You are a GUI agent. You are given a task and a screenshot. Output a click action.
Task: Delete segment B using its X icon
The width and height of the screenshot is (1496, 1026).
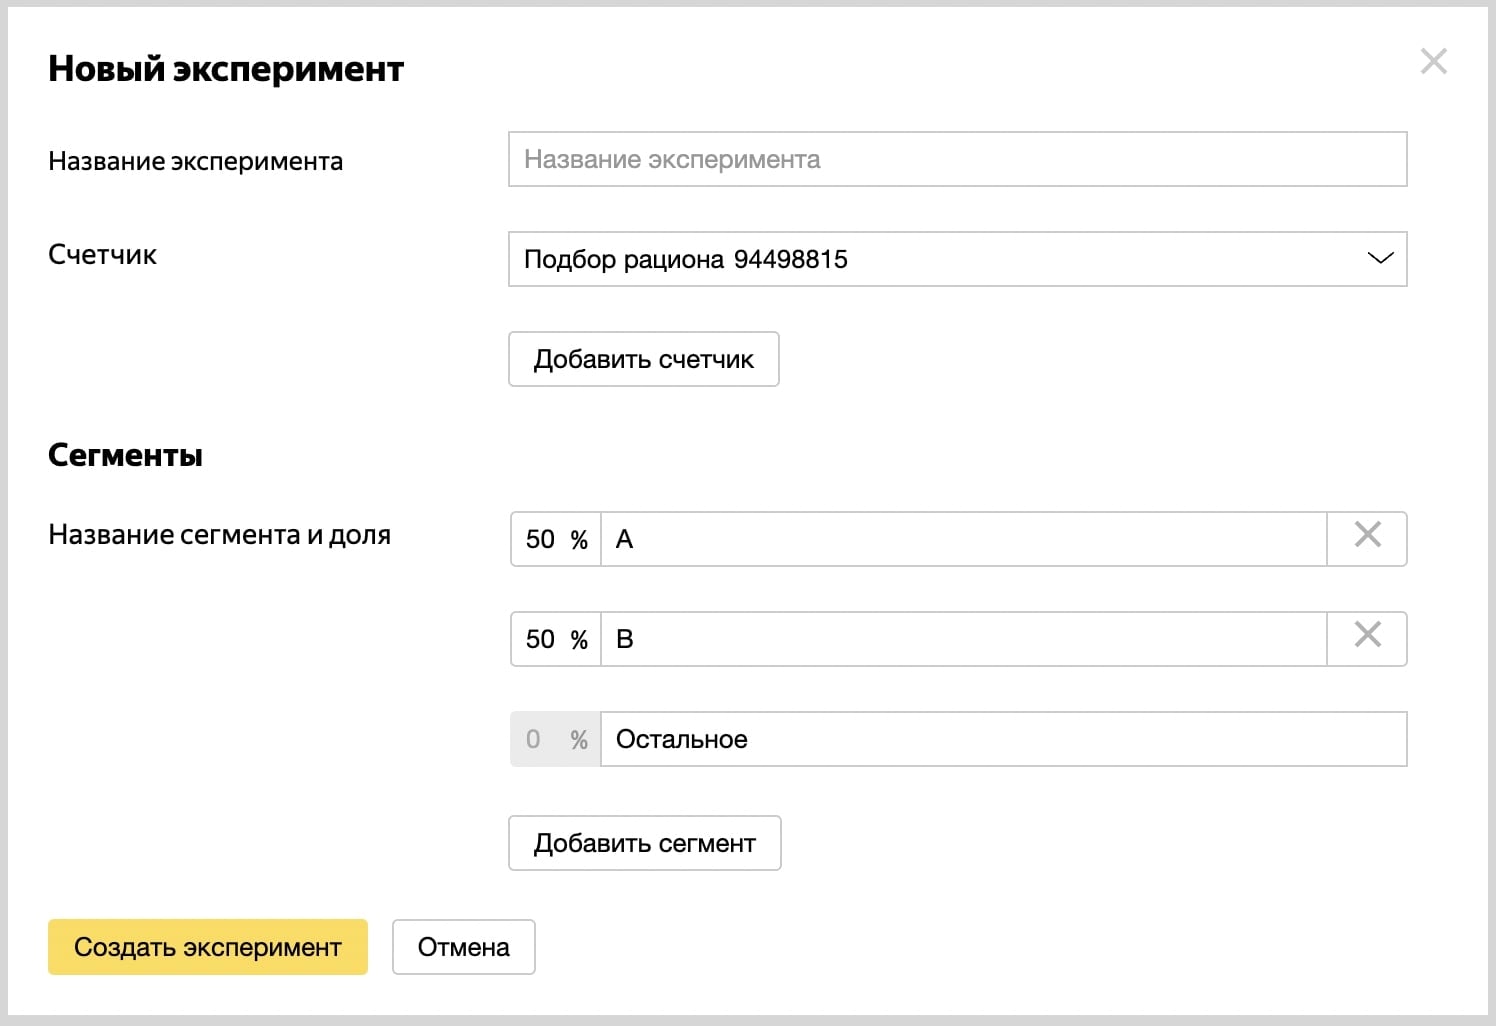pyautogui.click(x=1367, y=636)
